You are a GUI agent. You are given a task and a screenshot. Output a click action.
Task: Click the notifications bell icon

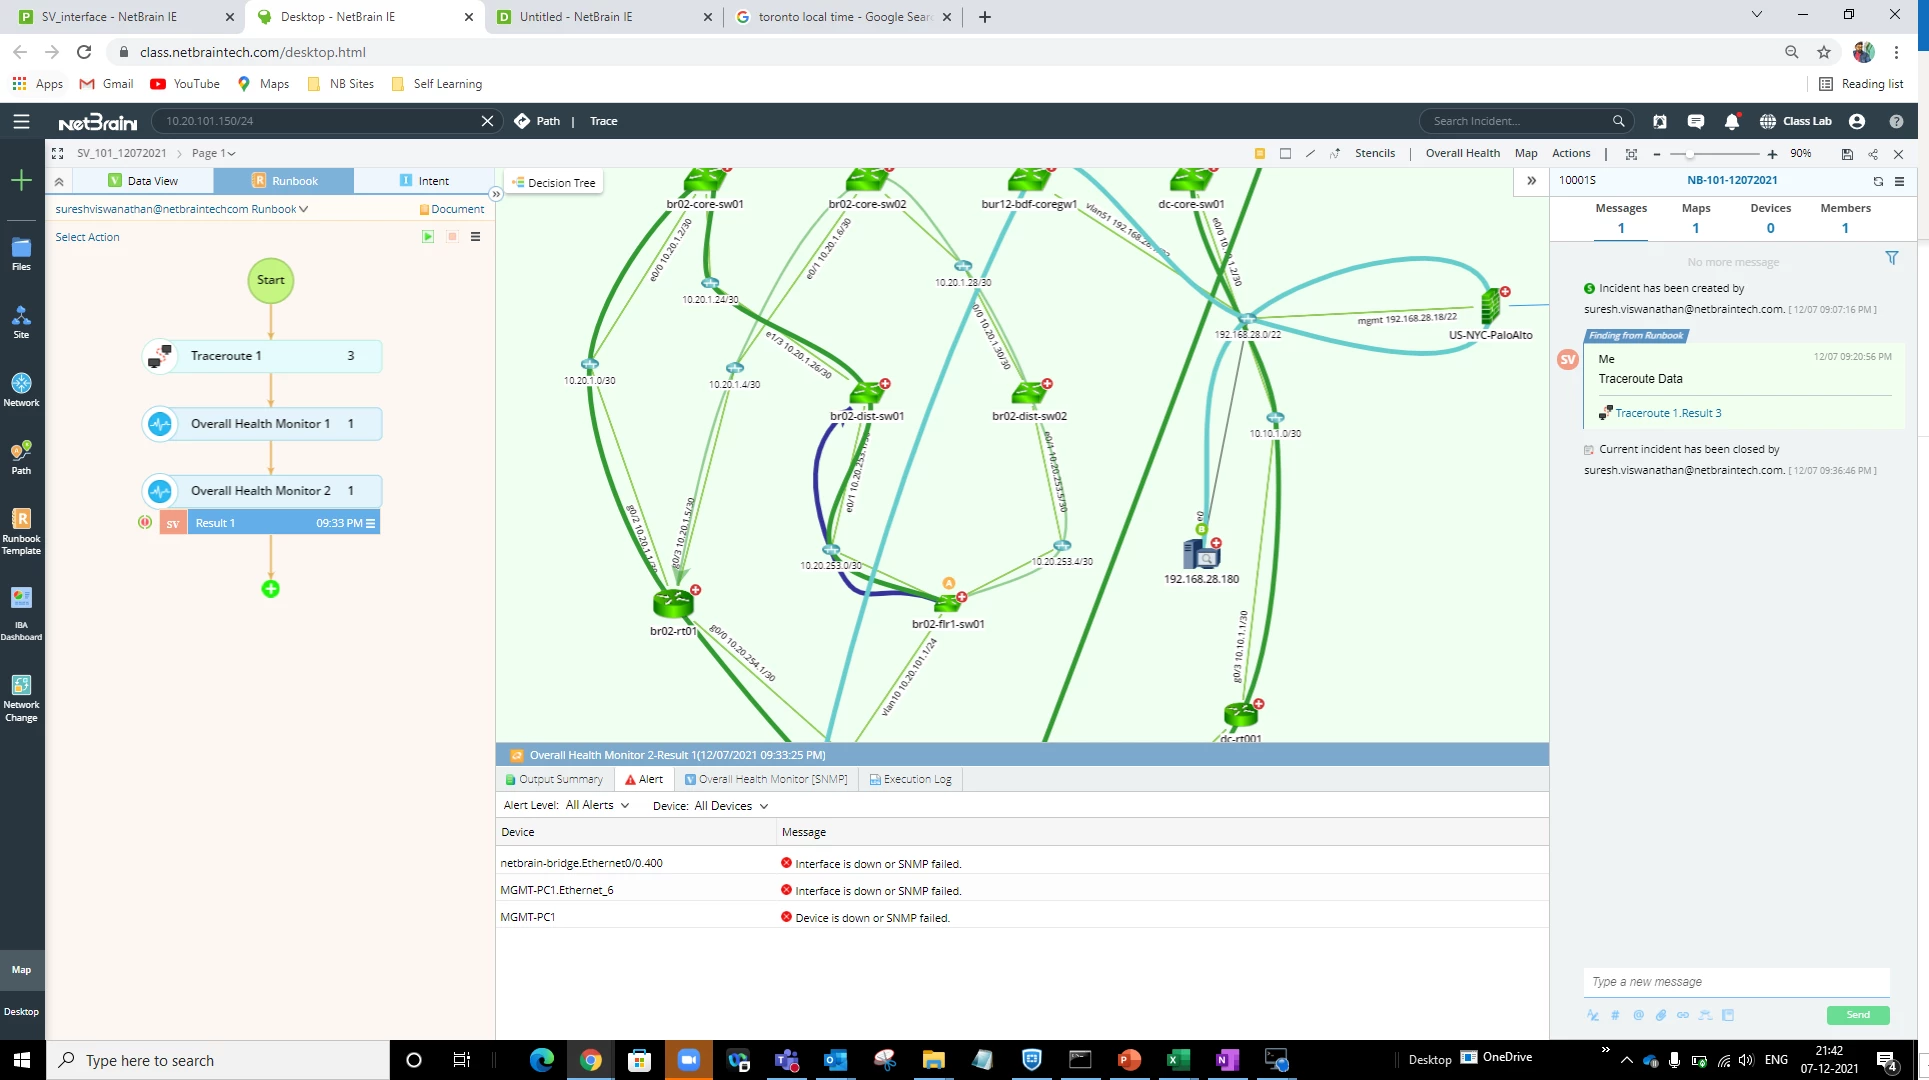[1731, 121]
